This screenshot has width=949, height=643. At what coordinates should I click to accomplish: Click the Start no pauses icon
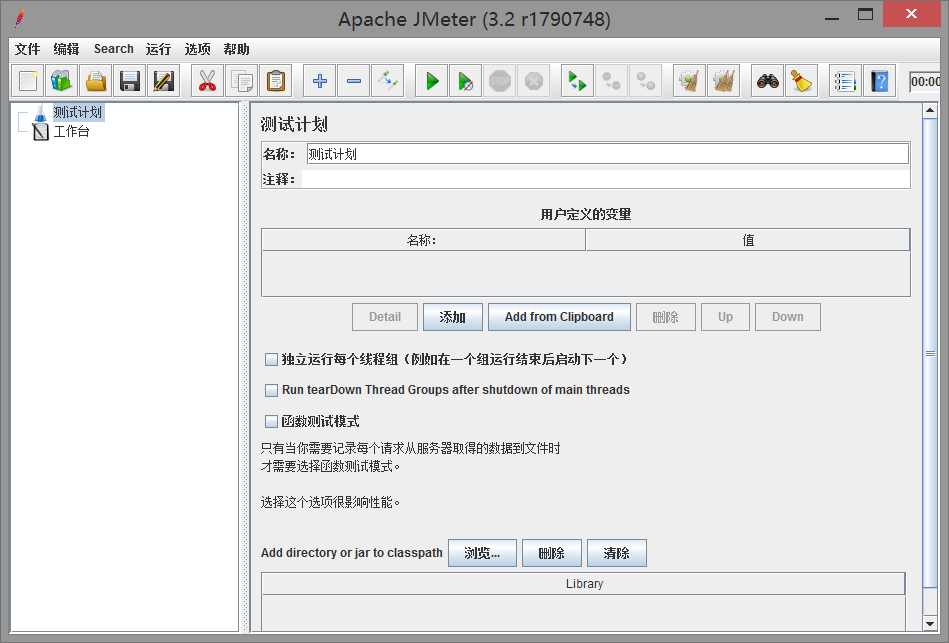point(465,81)
